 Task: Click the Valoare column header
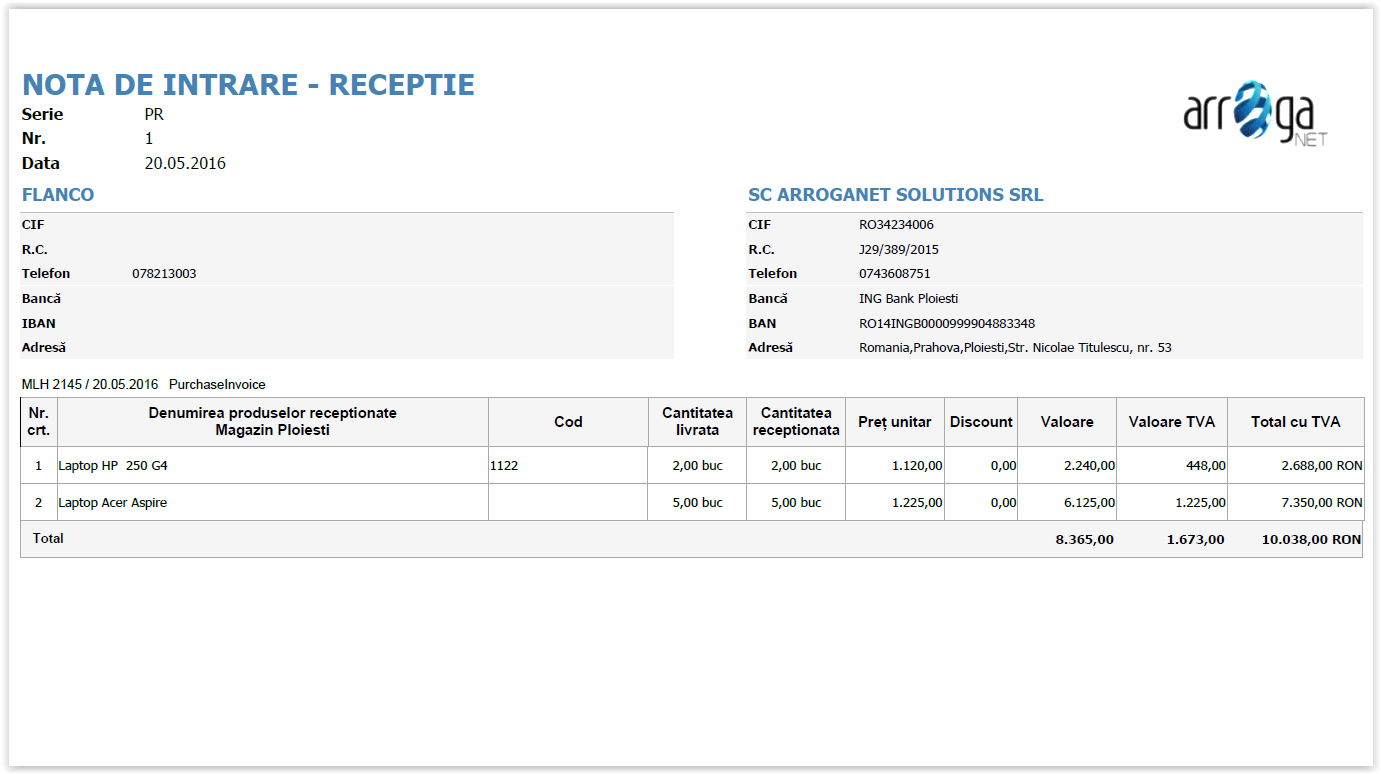click(x=1067, y=422)
